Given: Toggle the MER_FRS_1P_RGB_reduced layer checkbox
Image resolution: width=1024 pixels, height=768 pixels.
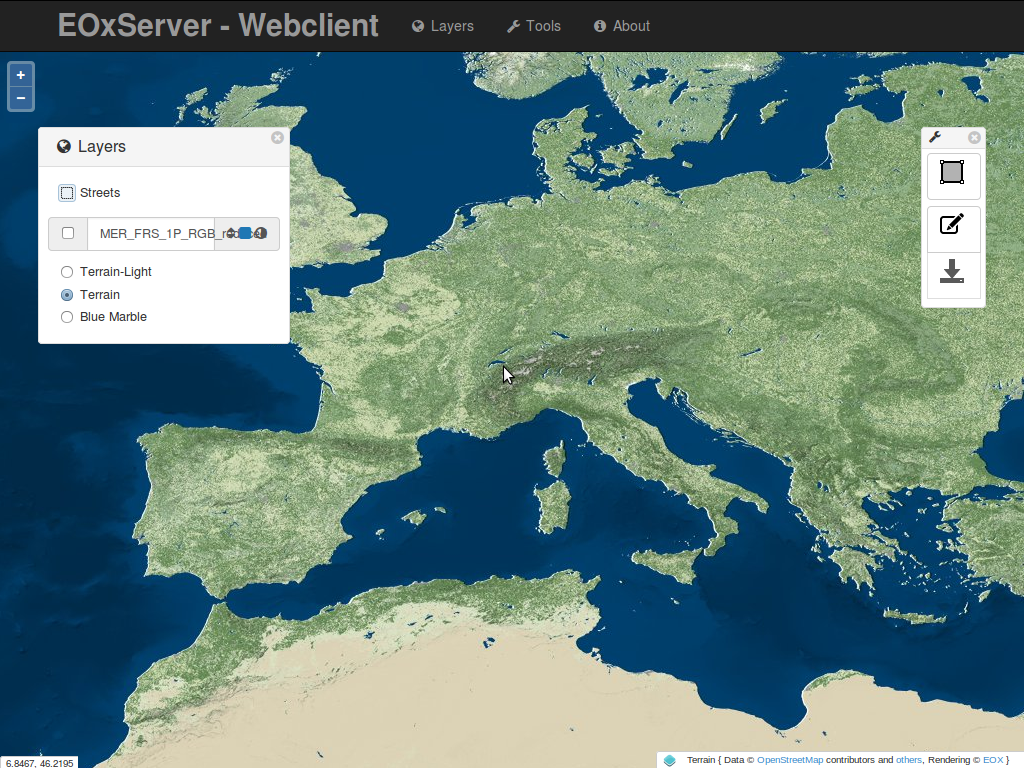Looking at the screenshot, I should click(68, 233).
